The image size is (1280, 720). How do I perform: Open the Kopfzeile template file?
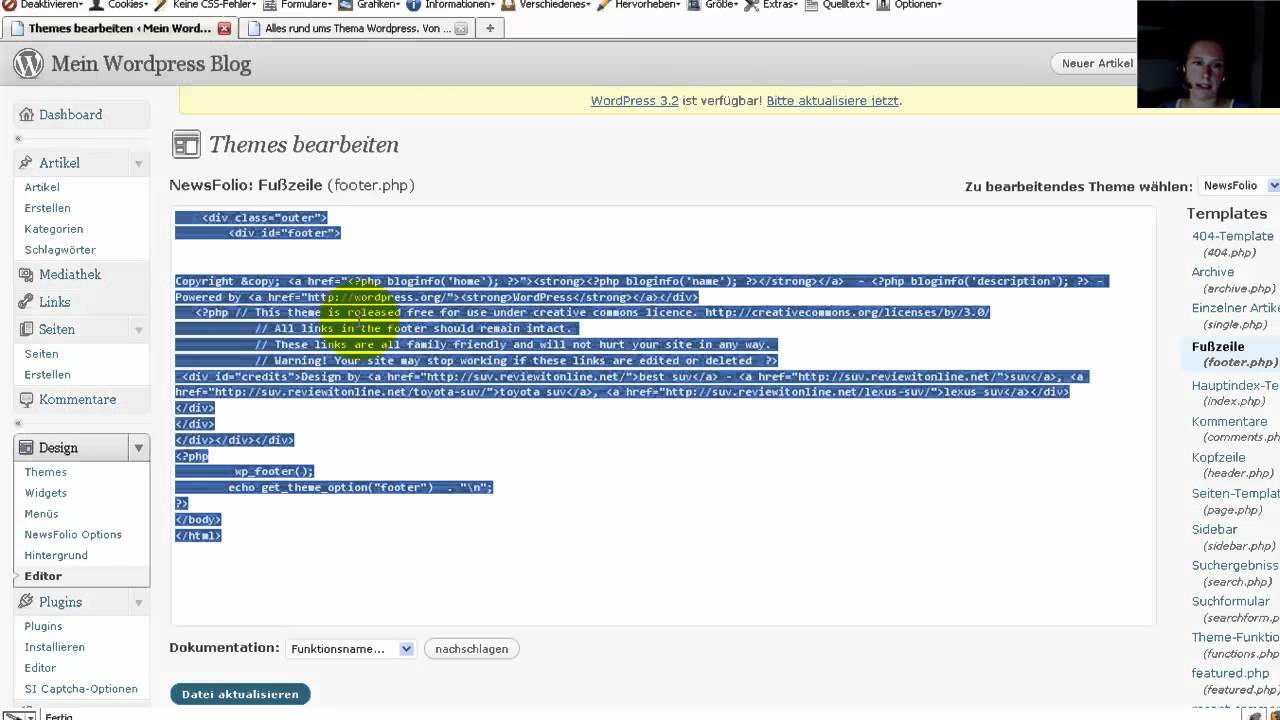[1218, 458]
